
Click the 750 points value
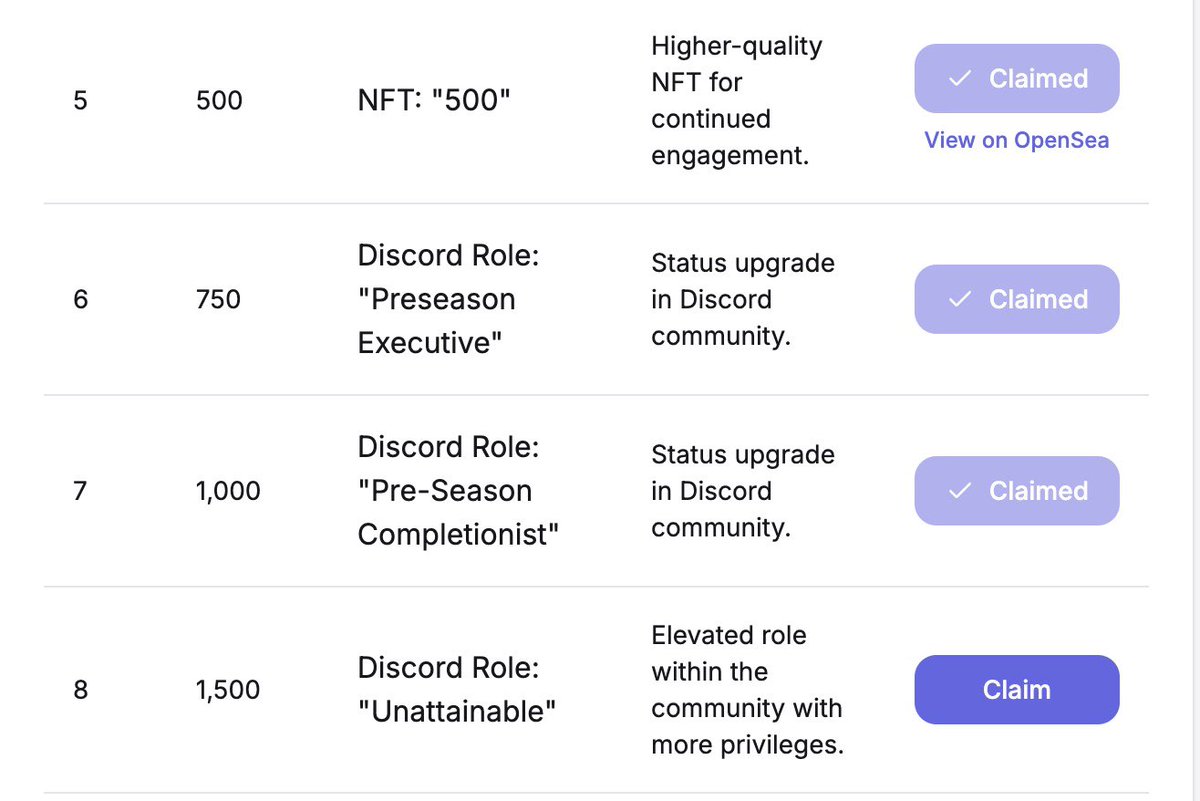(219, 299)
